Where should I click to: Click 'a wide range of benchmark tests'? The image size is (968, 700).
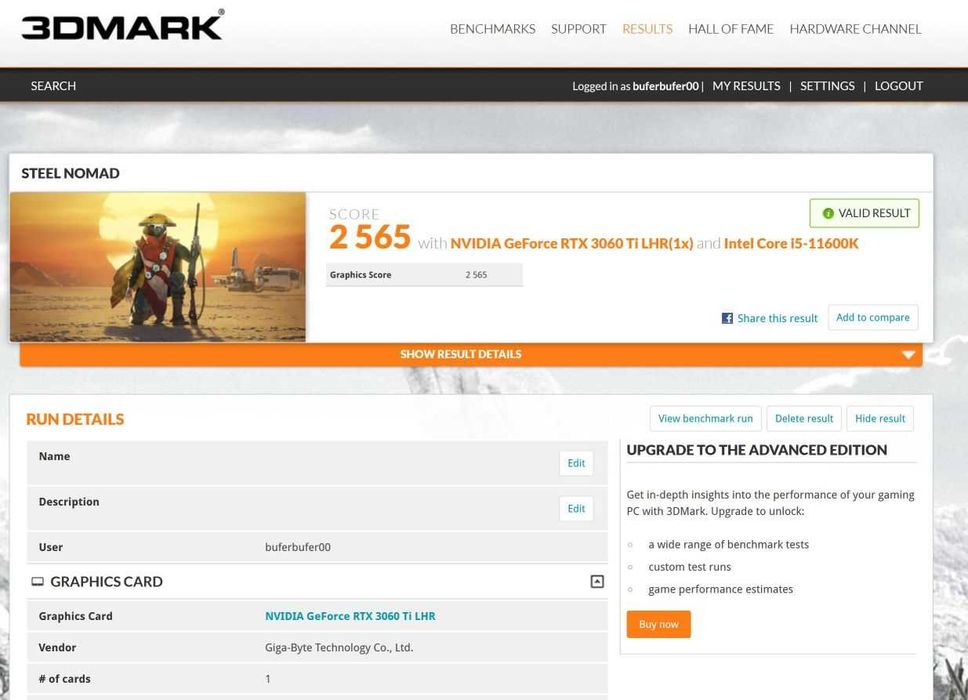point(728,544)
